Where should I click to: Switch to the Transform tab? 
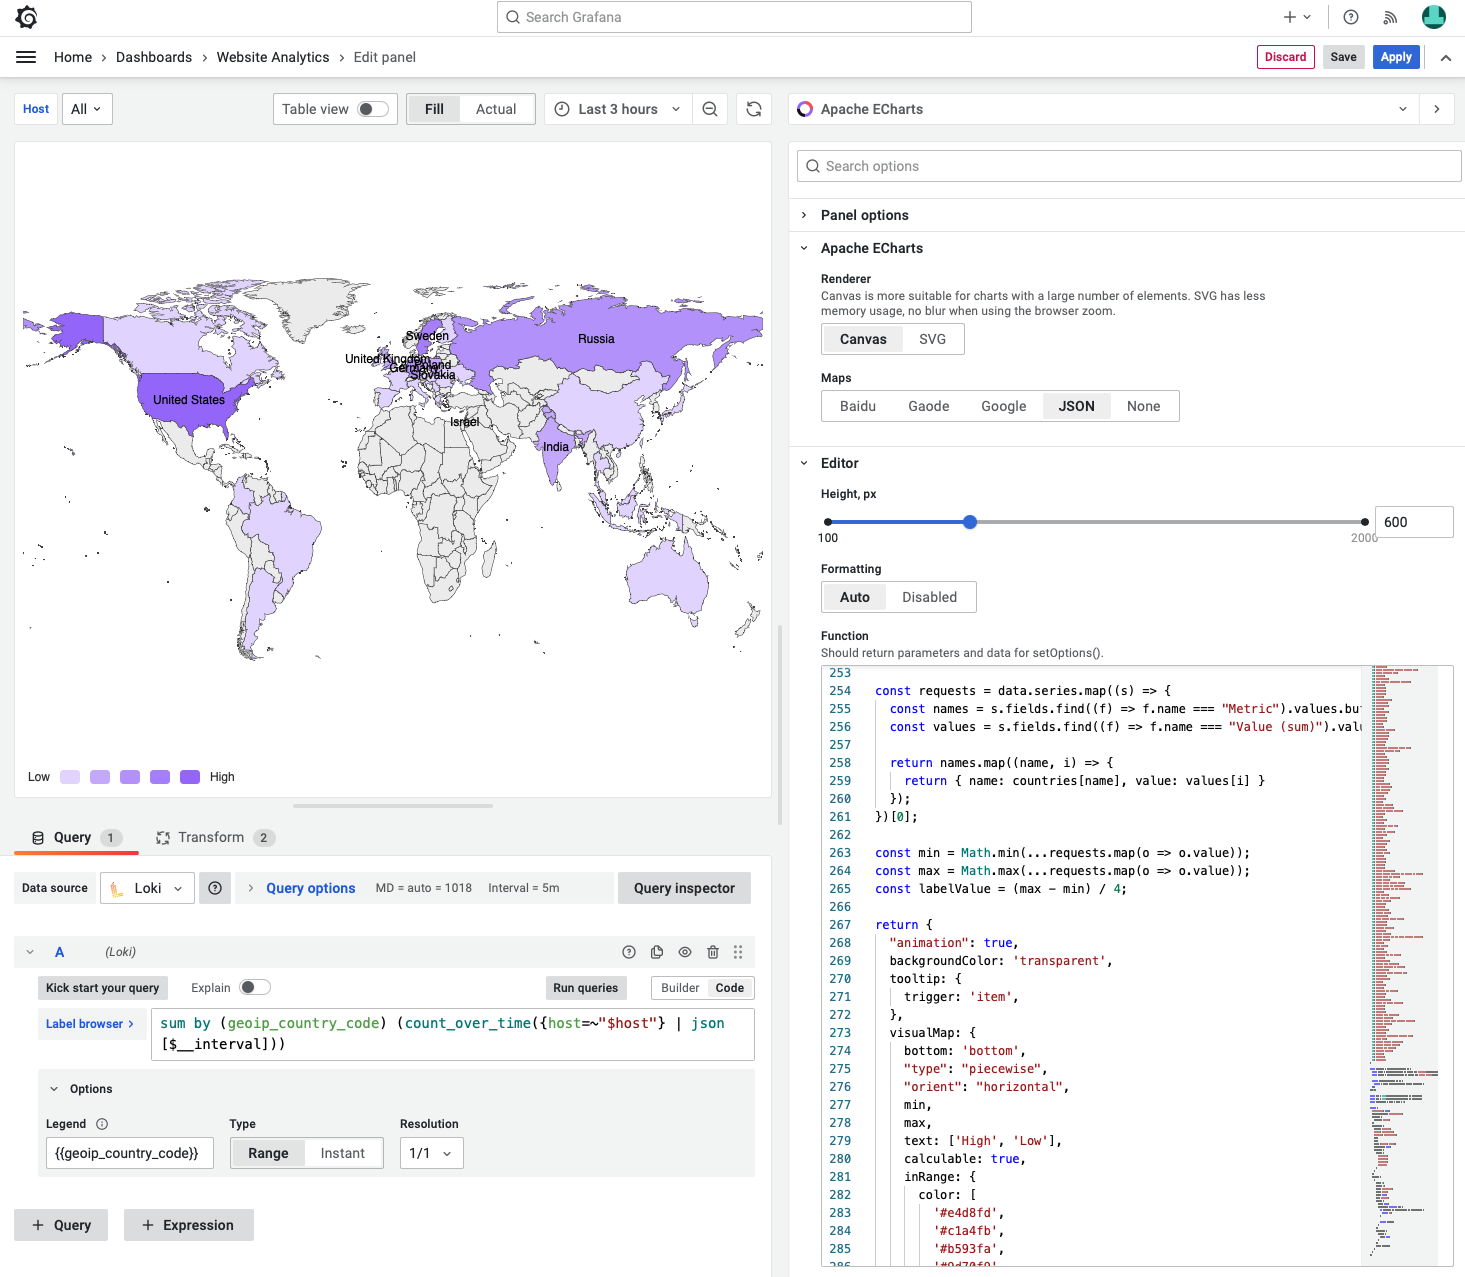pos(213,837)
